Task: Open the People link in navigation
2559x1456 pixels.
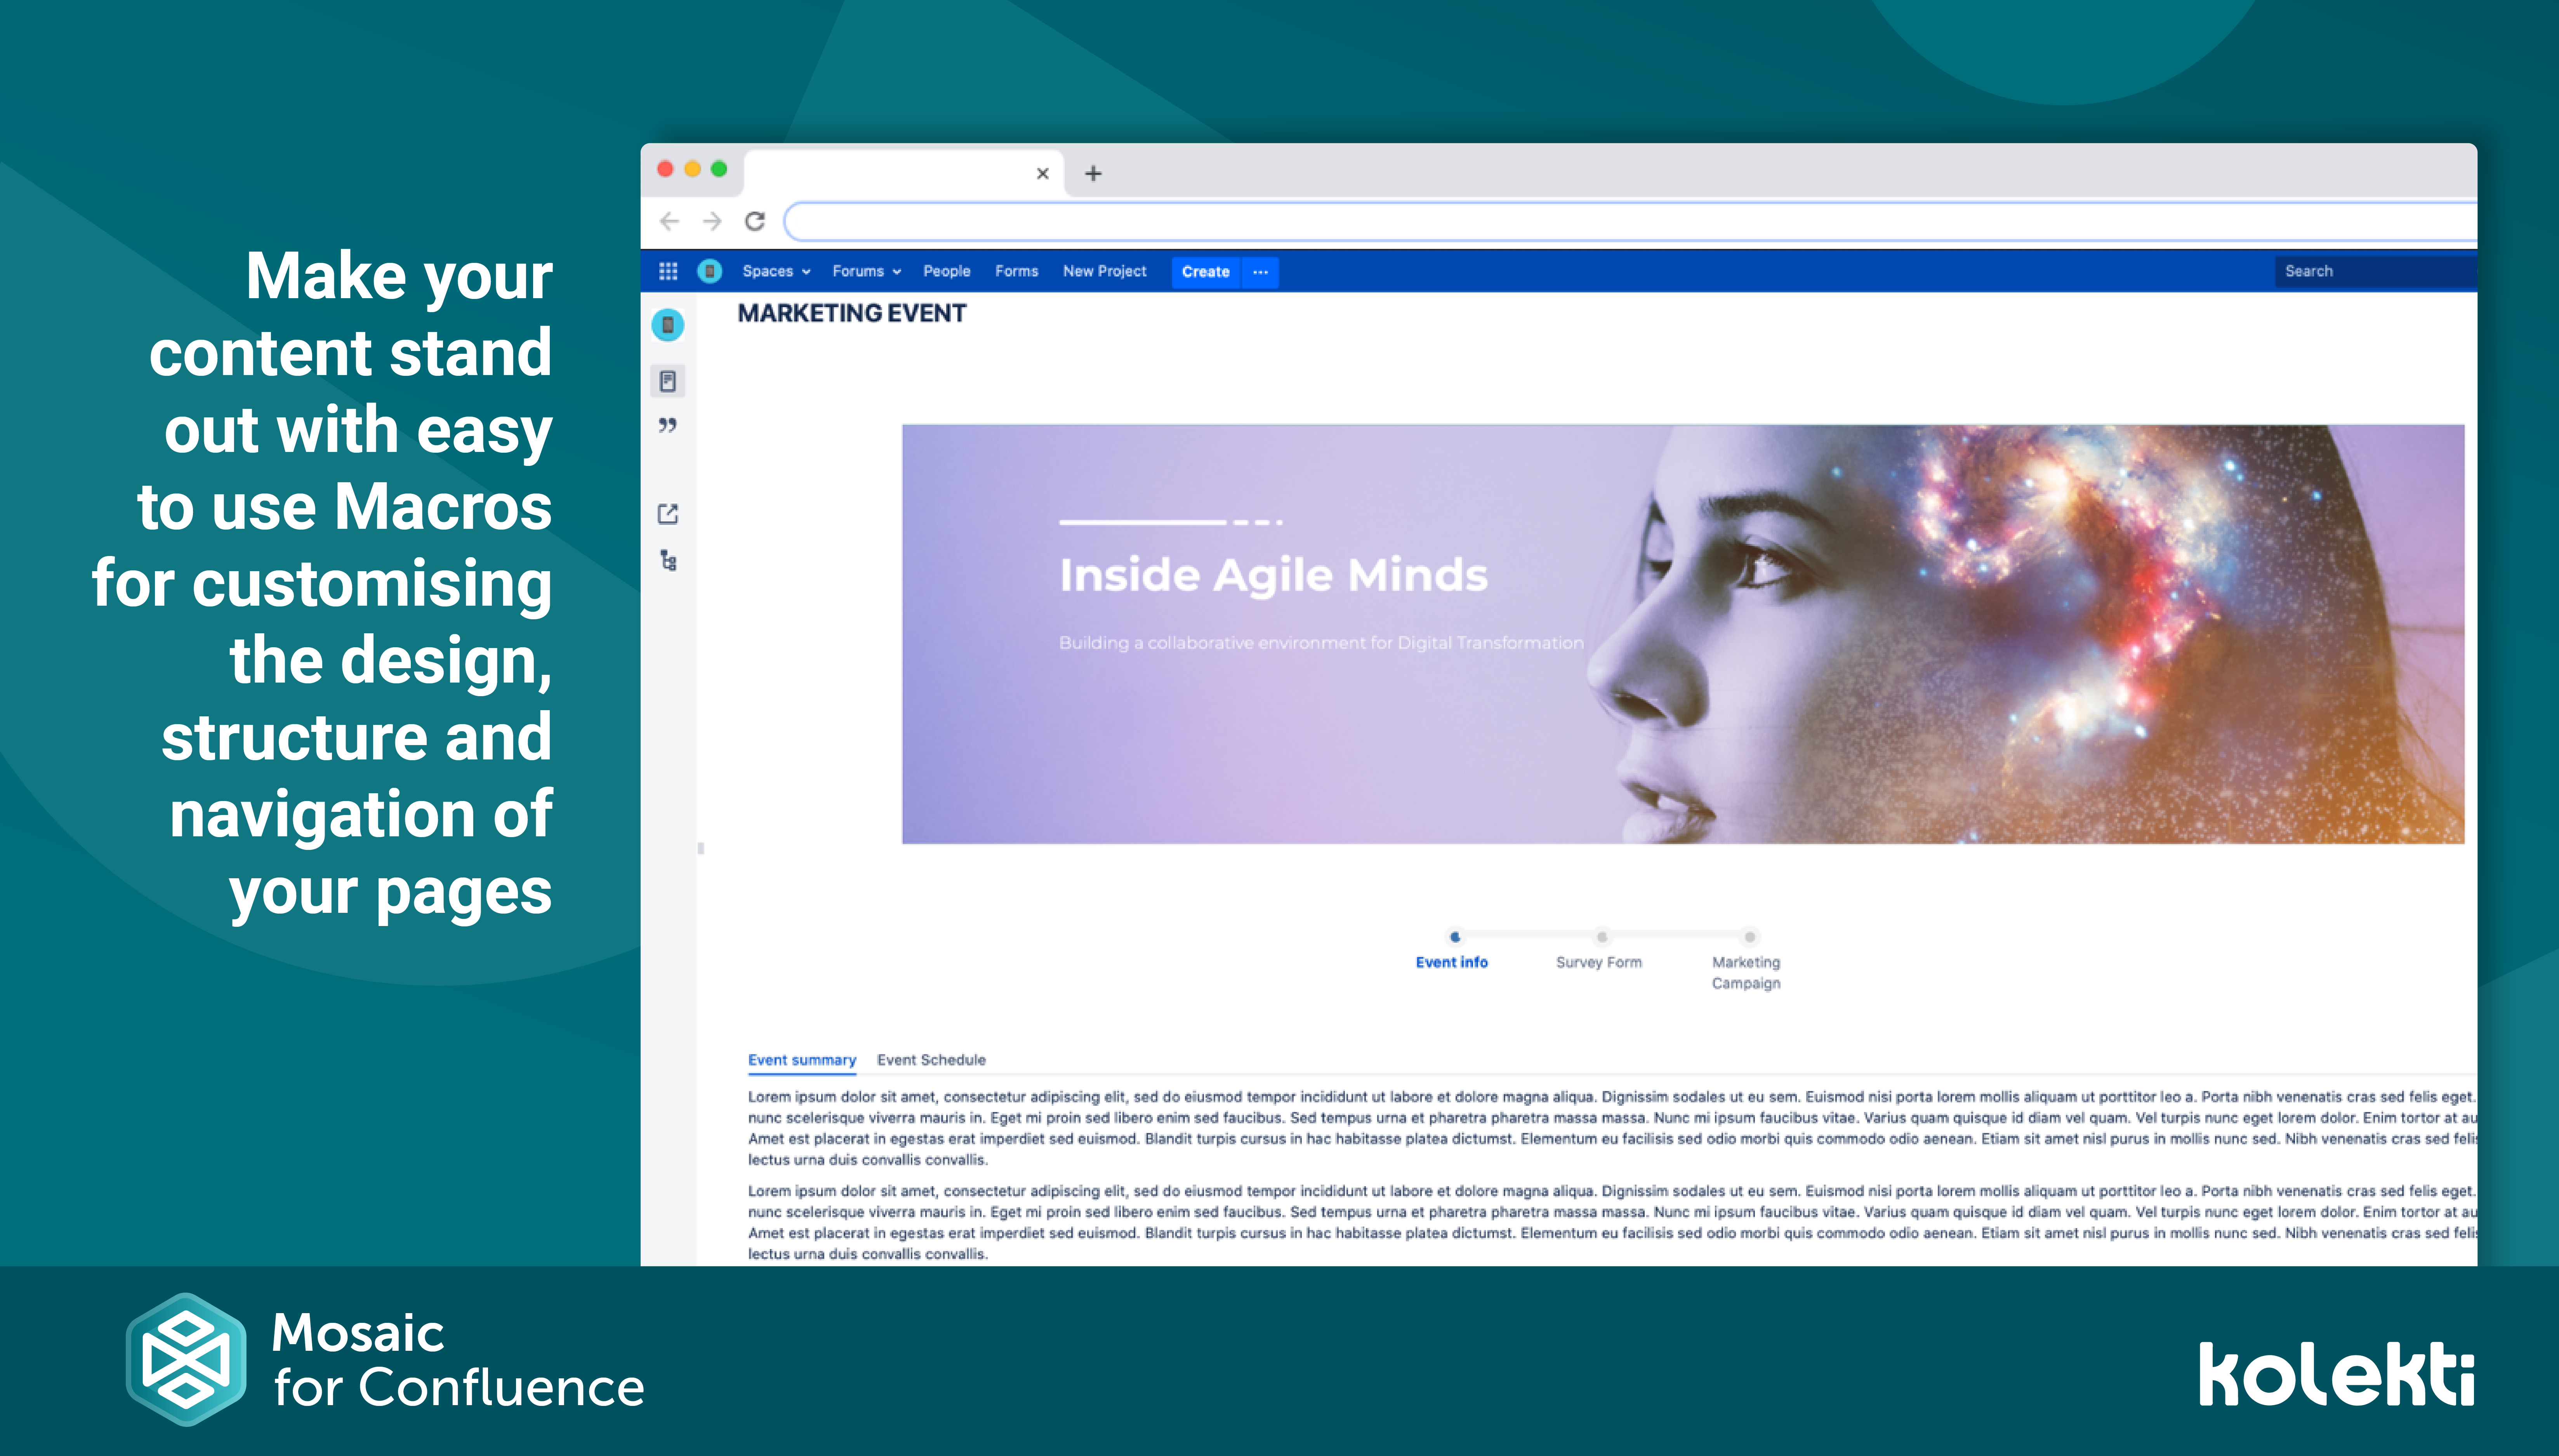Action: (946, 271)
